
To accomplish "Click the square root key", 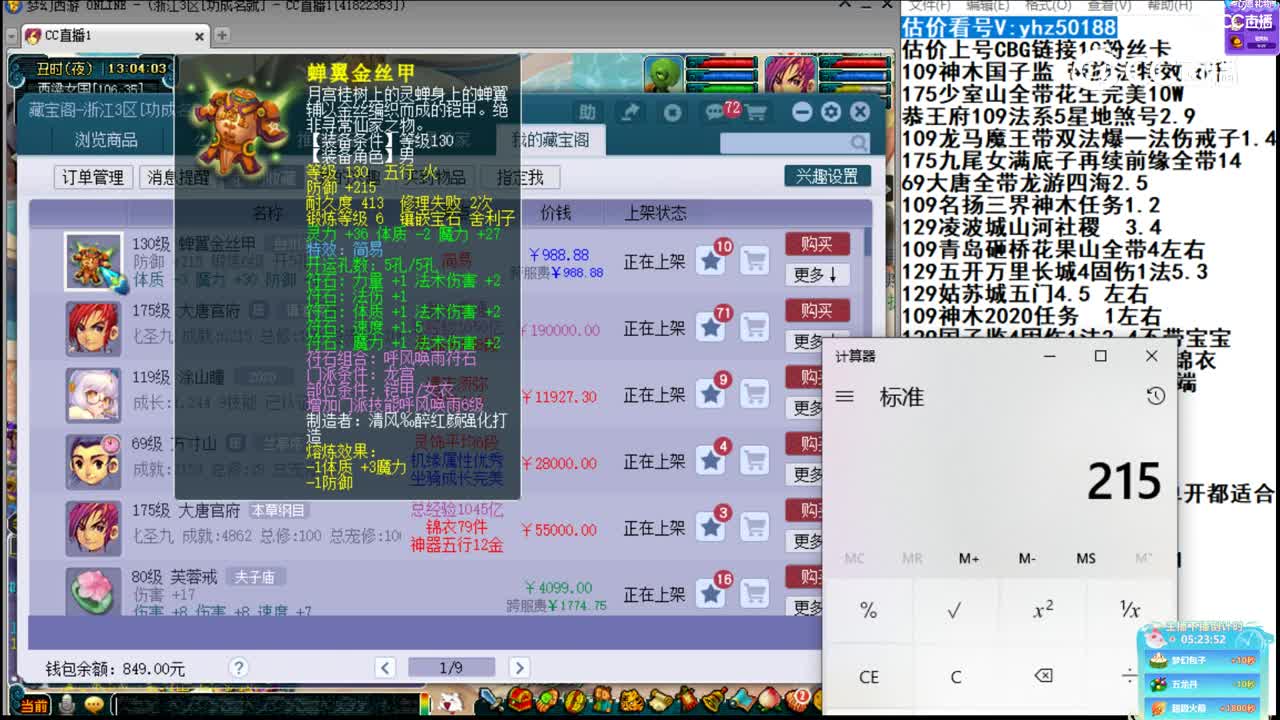I will [955, 610].
